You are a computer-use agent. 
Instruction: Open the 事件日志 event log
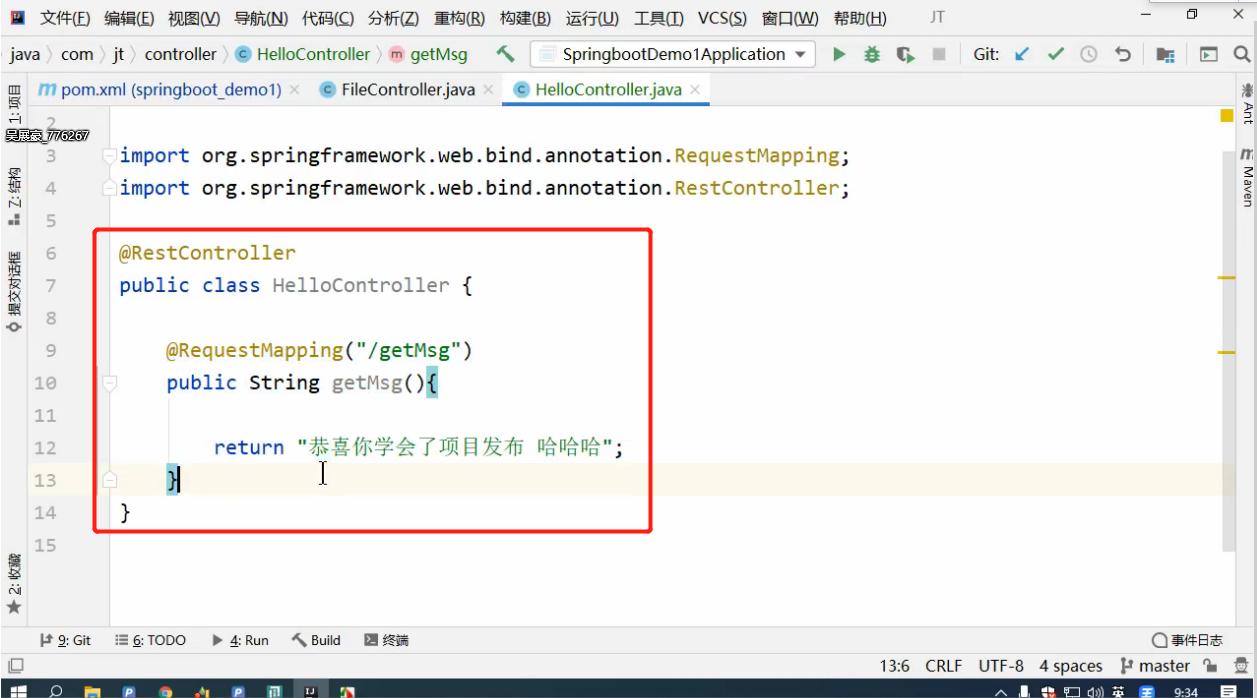tap(1187, 640)
